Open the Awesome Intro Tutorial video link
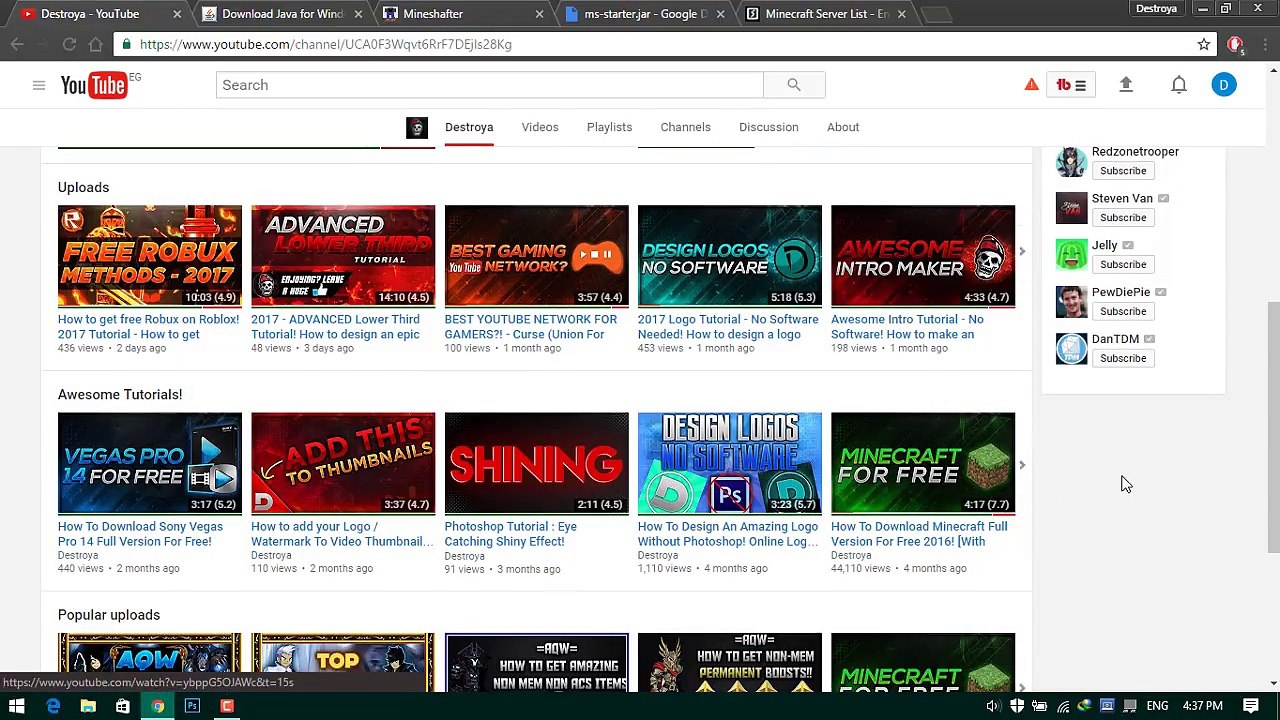This screenshot has height=720, width=1280. pos(907,326)
